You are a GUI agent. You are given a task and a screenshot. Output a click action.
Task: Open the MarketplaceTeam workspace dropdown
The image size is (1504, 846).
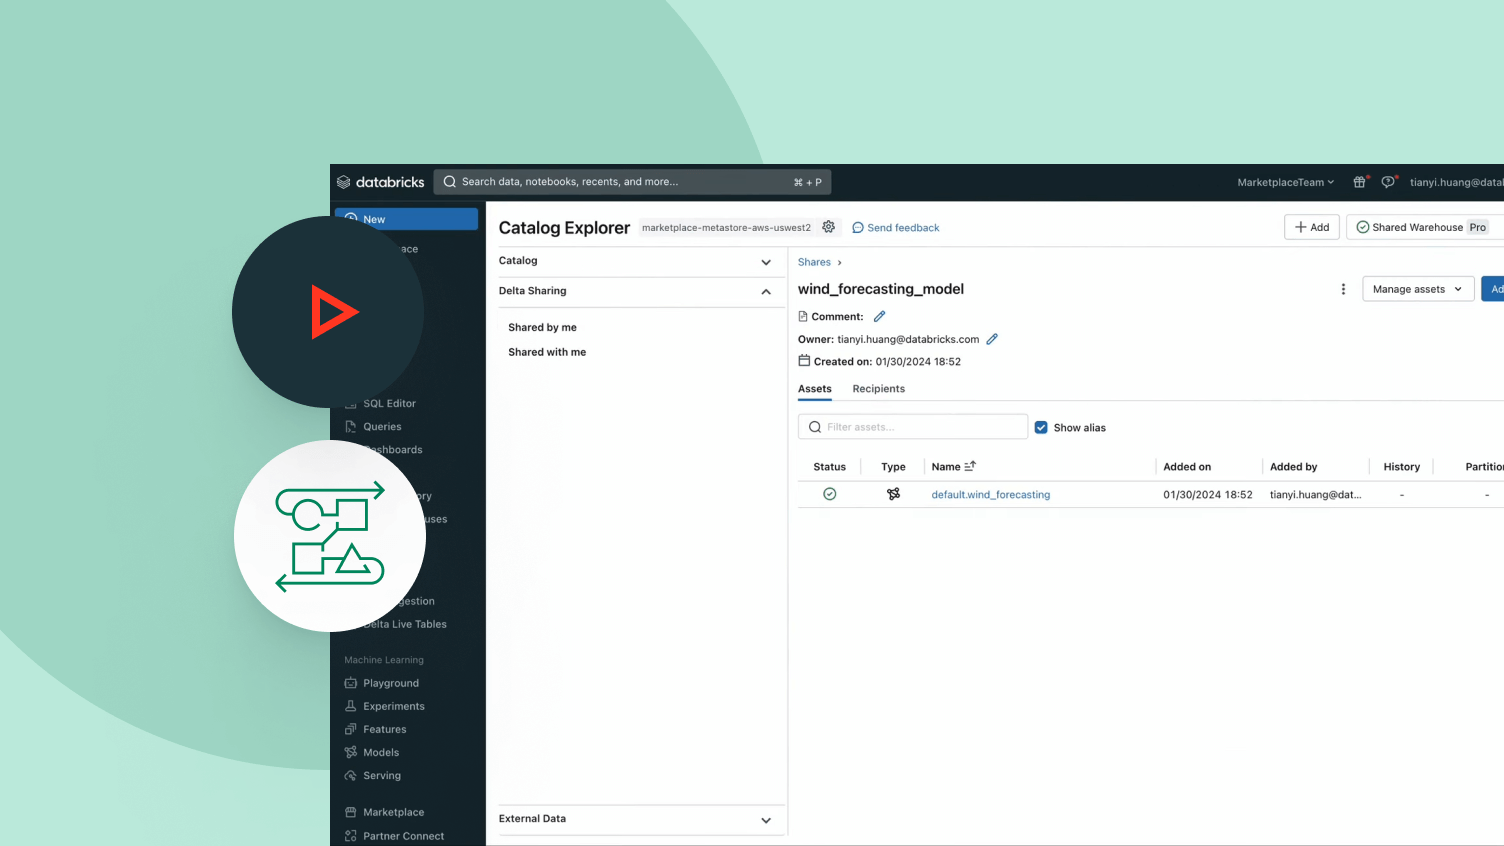pos(1285,182)
